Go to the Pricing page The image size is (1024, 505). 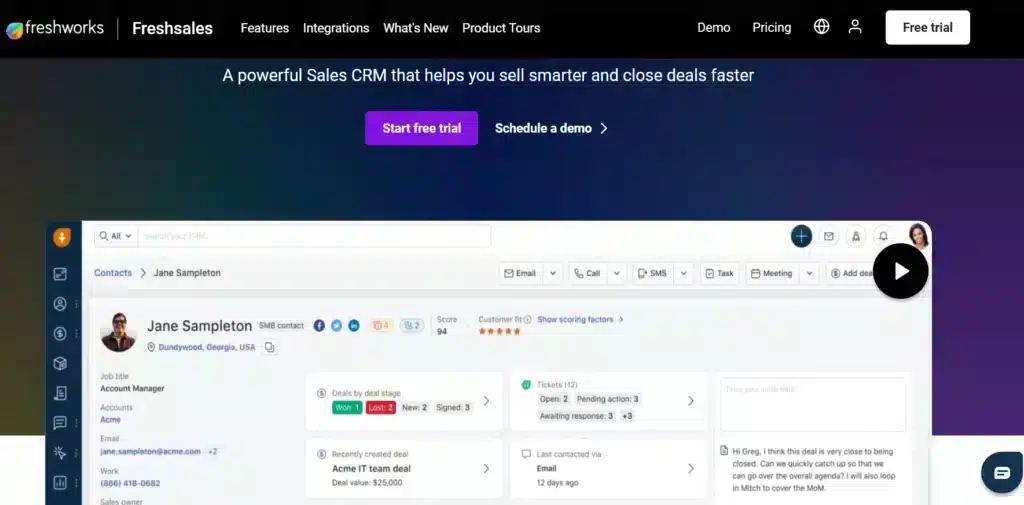coord(771,27)
